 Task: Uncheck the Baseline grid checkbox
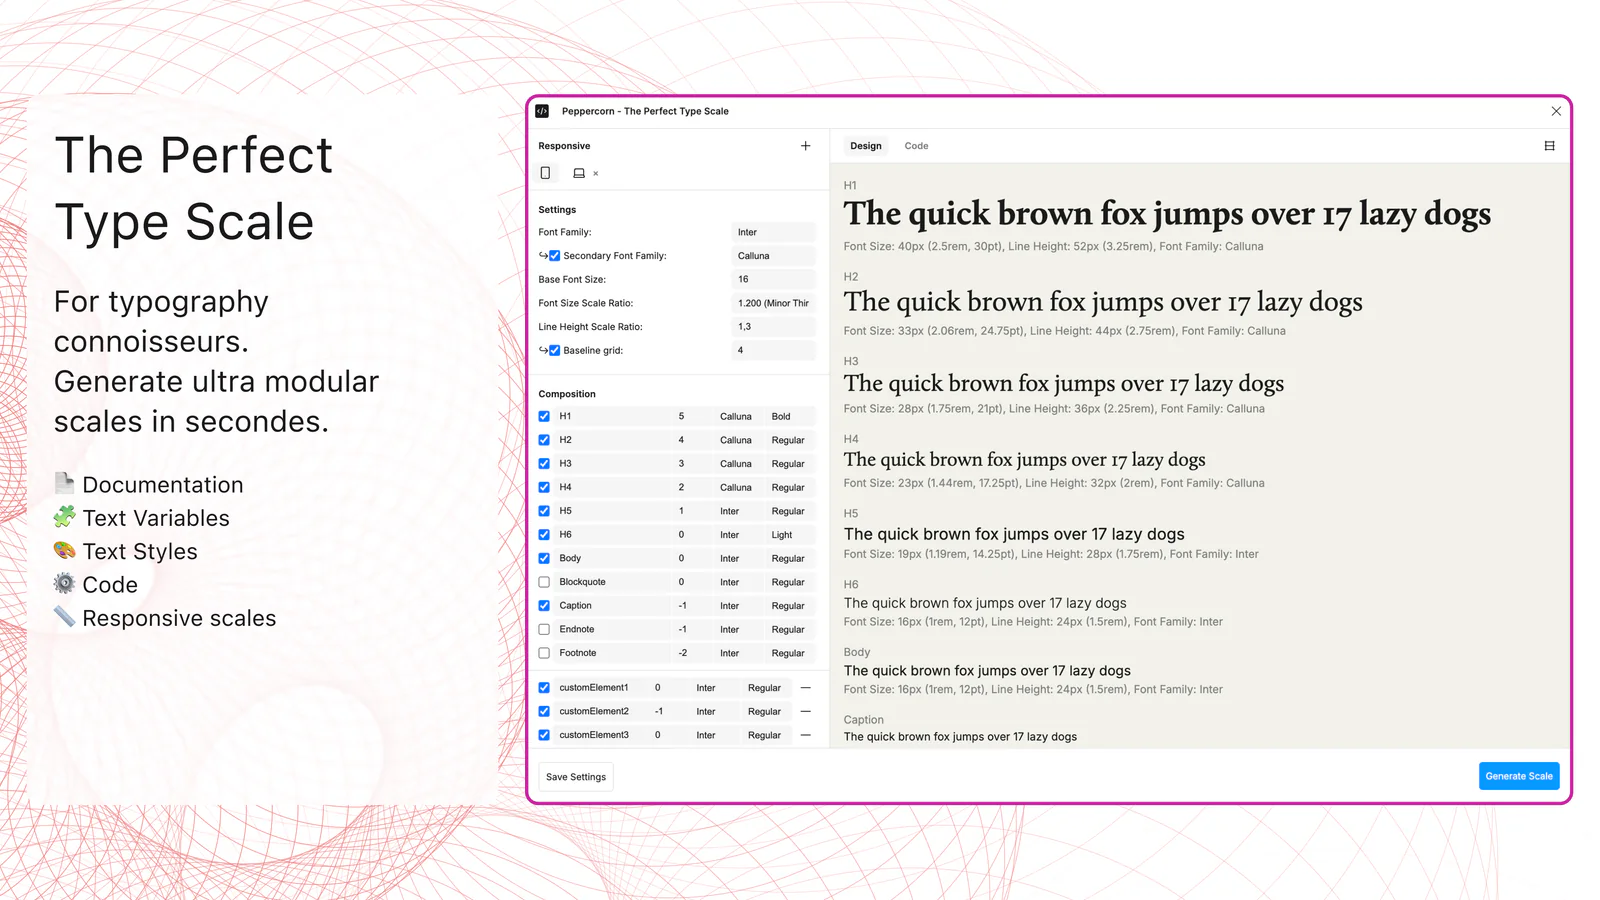(554, 351)
